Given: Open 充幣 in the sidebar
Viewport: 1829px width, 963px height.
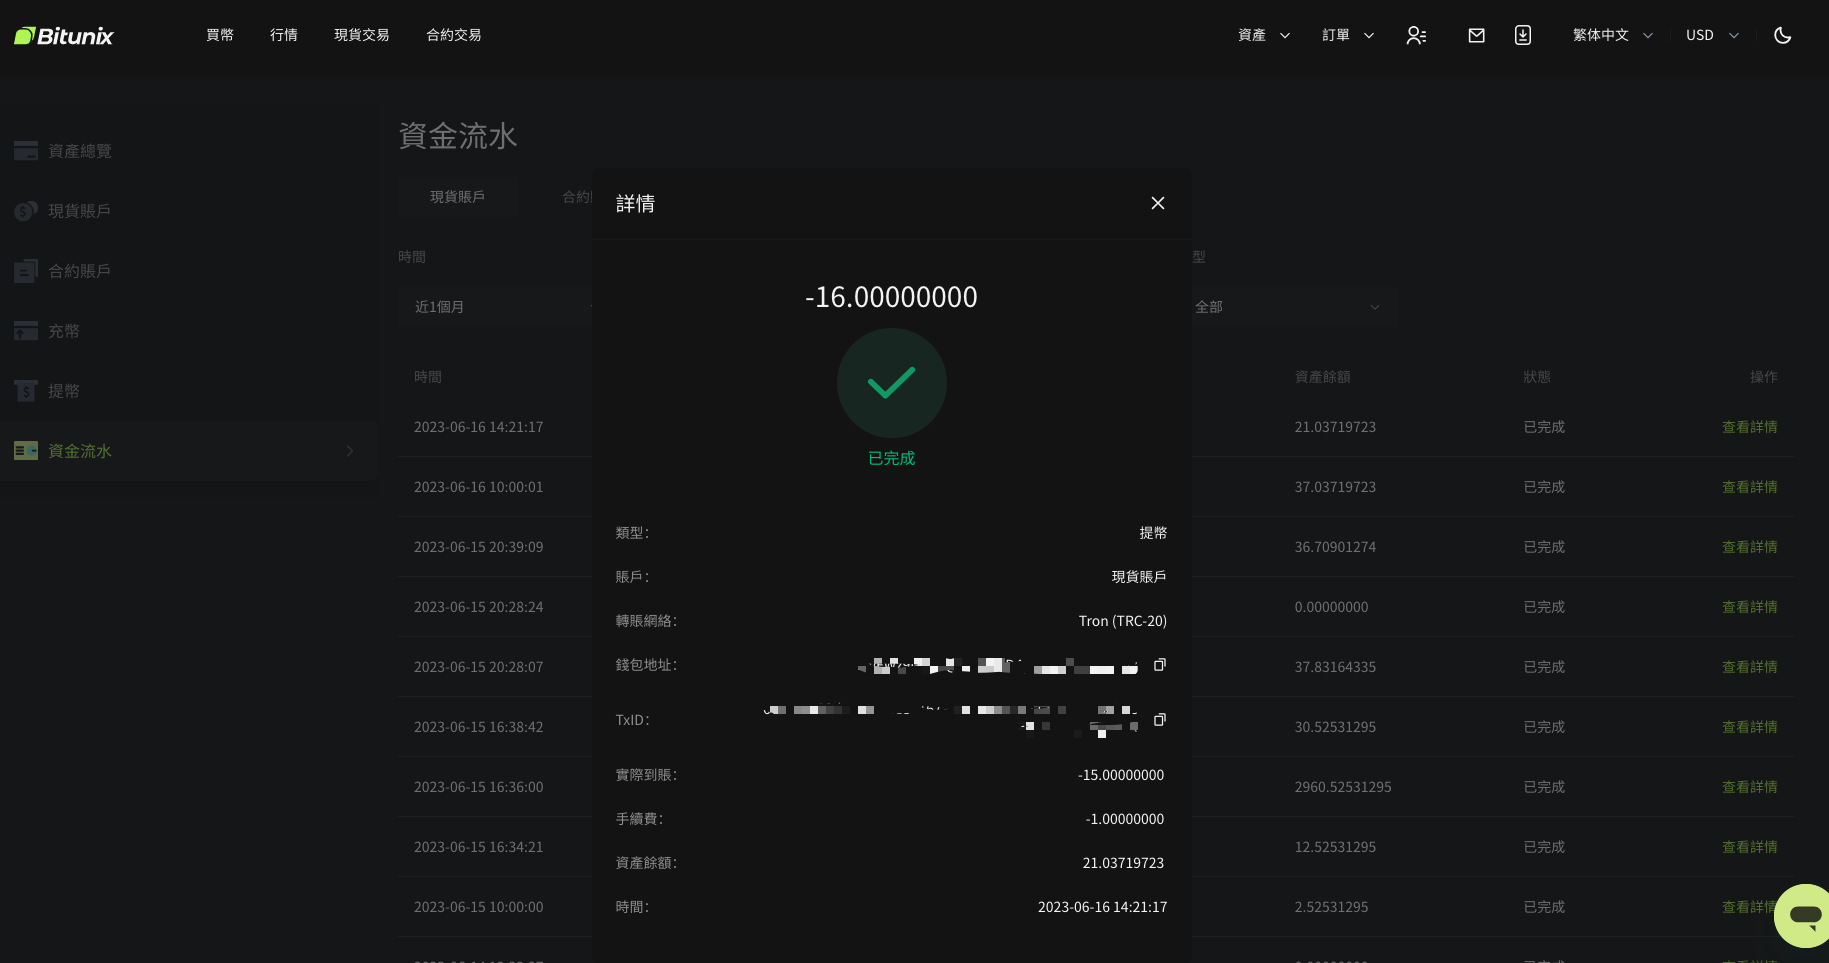Looking at the screenshot, I should (x=64, y=331).
